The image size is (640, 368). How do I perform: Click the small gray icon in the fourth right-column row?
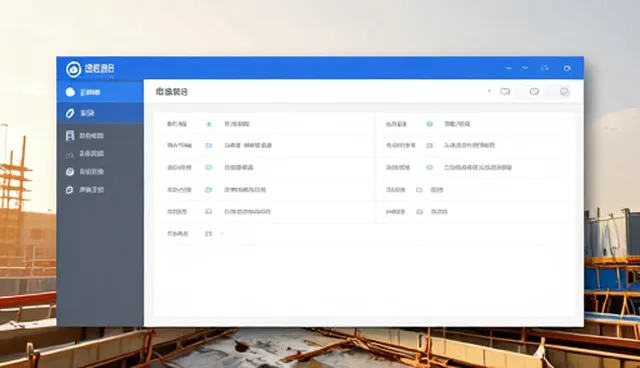pyautogui.click(x=419, y=190)
